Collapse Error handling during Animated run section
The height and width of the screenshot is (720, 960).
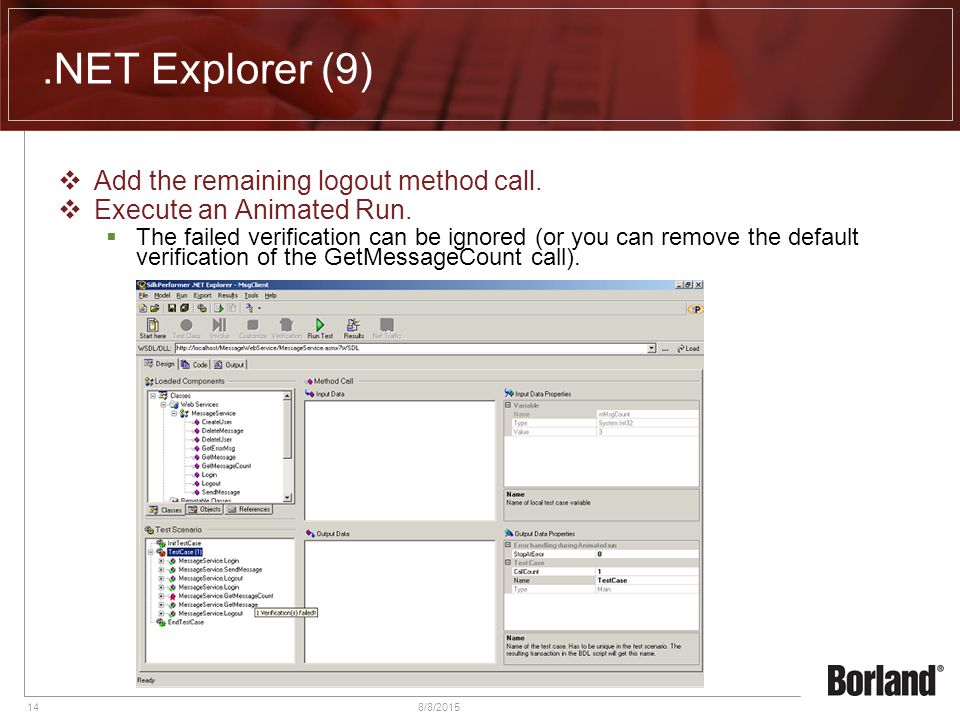[508, 545]
